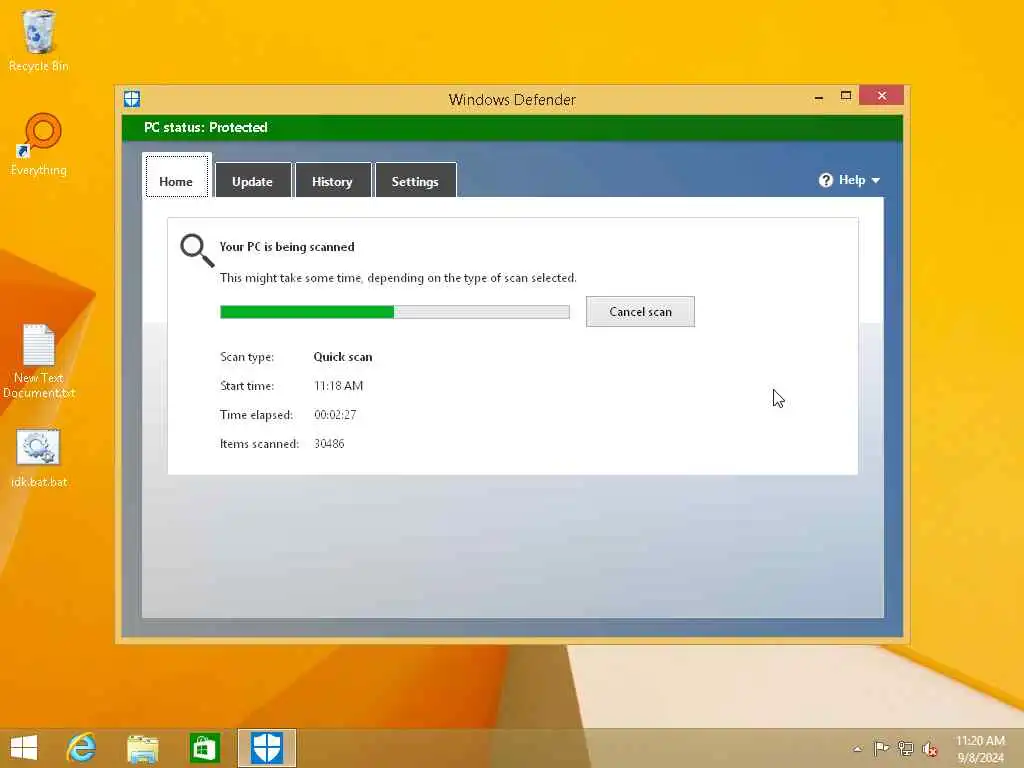Screen dimensions: 1024x768
Task: Launch Internet Explorer from taskbar
Action: (82, 748)
